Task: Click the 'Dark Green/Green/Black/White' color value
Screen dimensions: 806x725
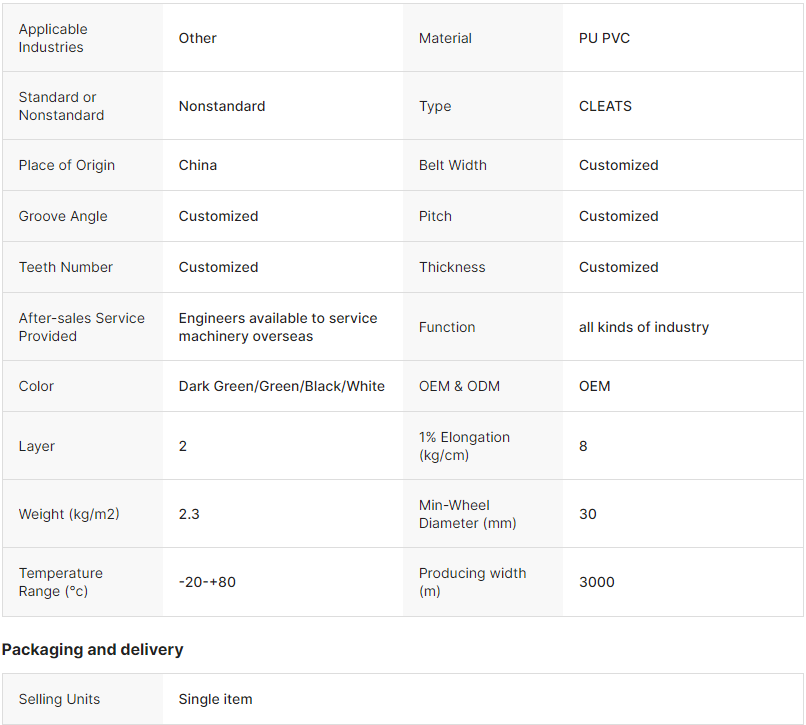Action: (x=282, y=386)
